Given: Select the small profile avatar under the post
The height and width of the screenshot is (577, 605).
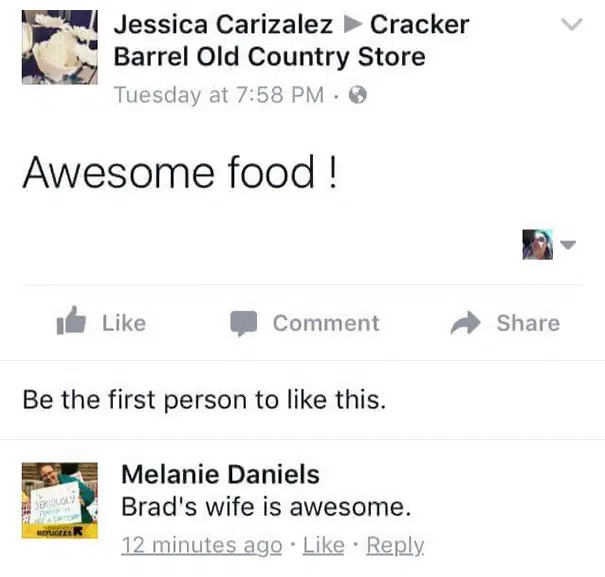Looking at the screenshot, I should tap(537, 244).
